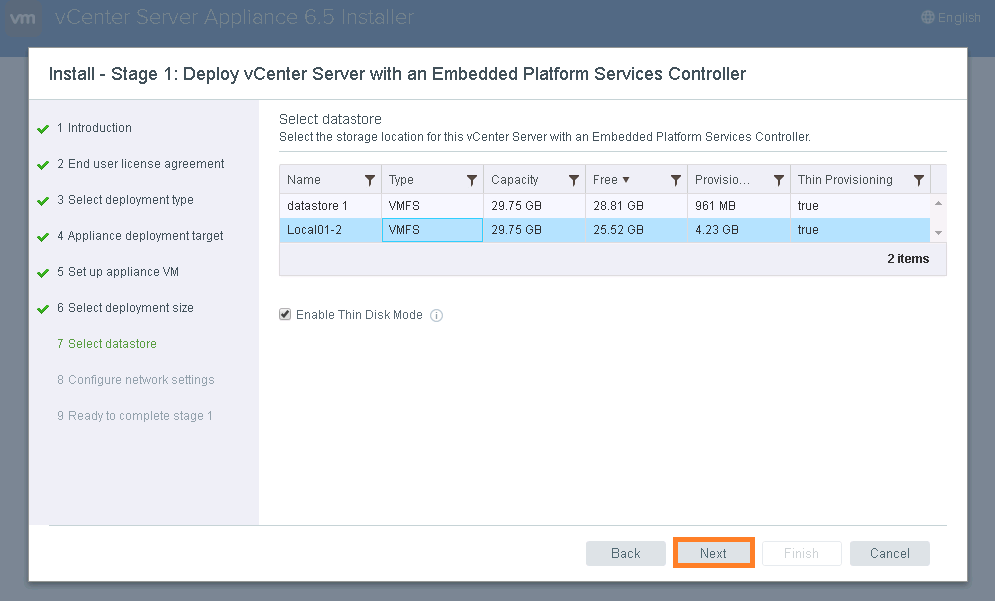Jump to Configure network settings step

[x=136, y=380]
